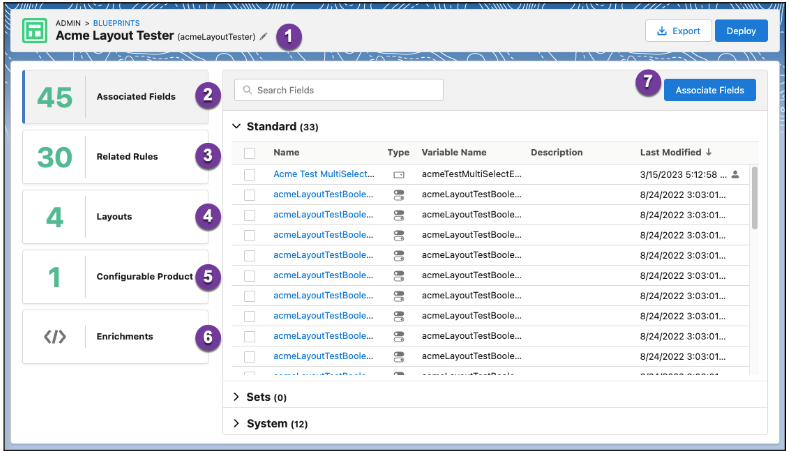Click the download icon inside Export button
This screenshot has height=451, width=789.
click(x=662, y=31)
